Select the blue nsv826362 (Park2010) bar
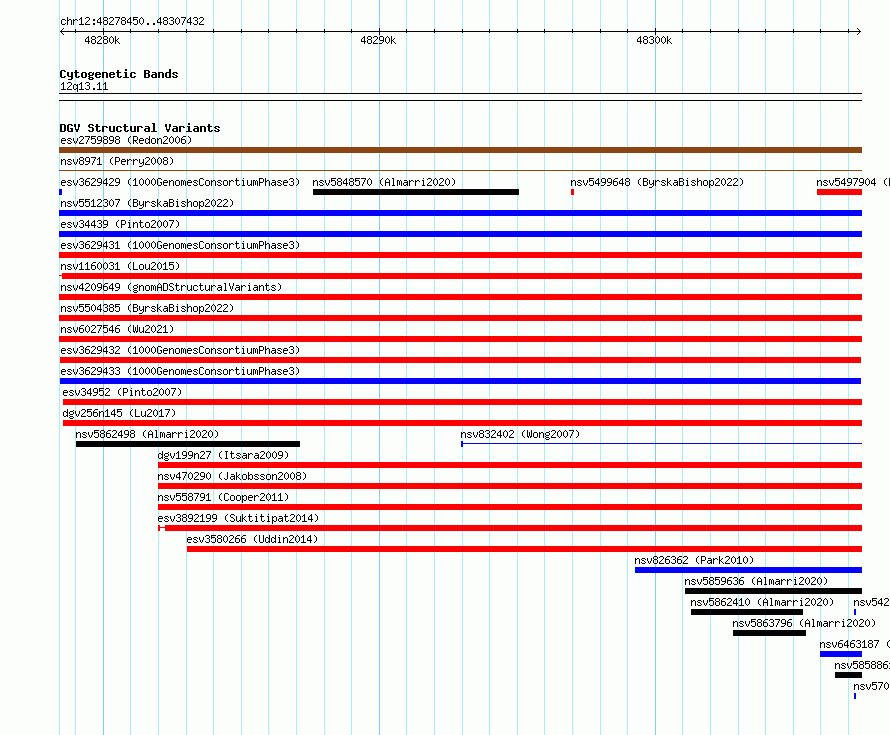The image size is (890, 735). (748, 570)
